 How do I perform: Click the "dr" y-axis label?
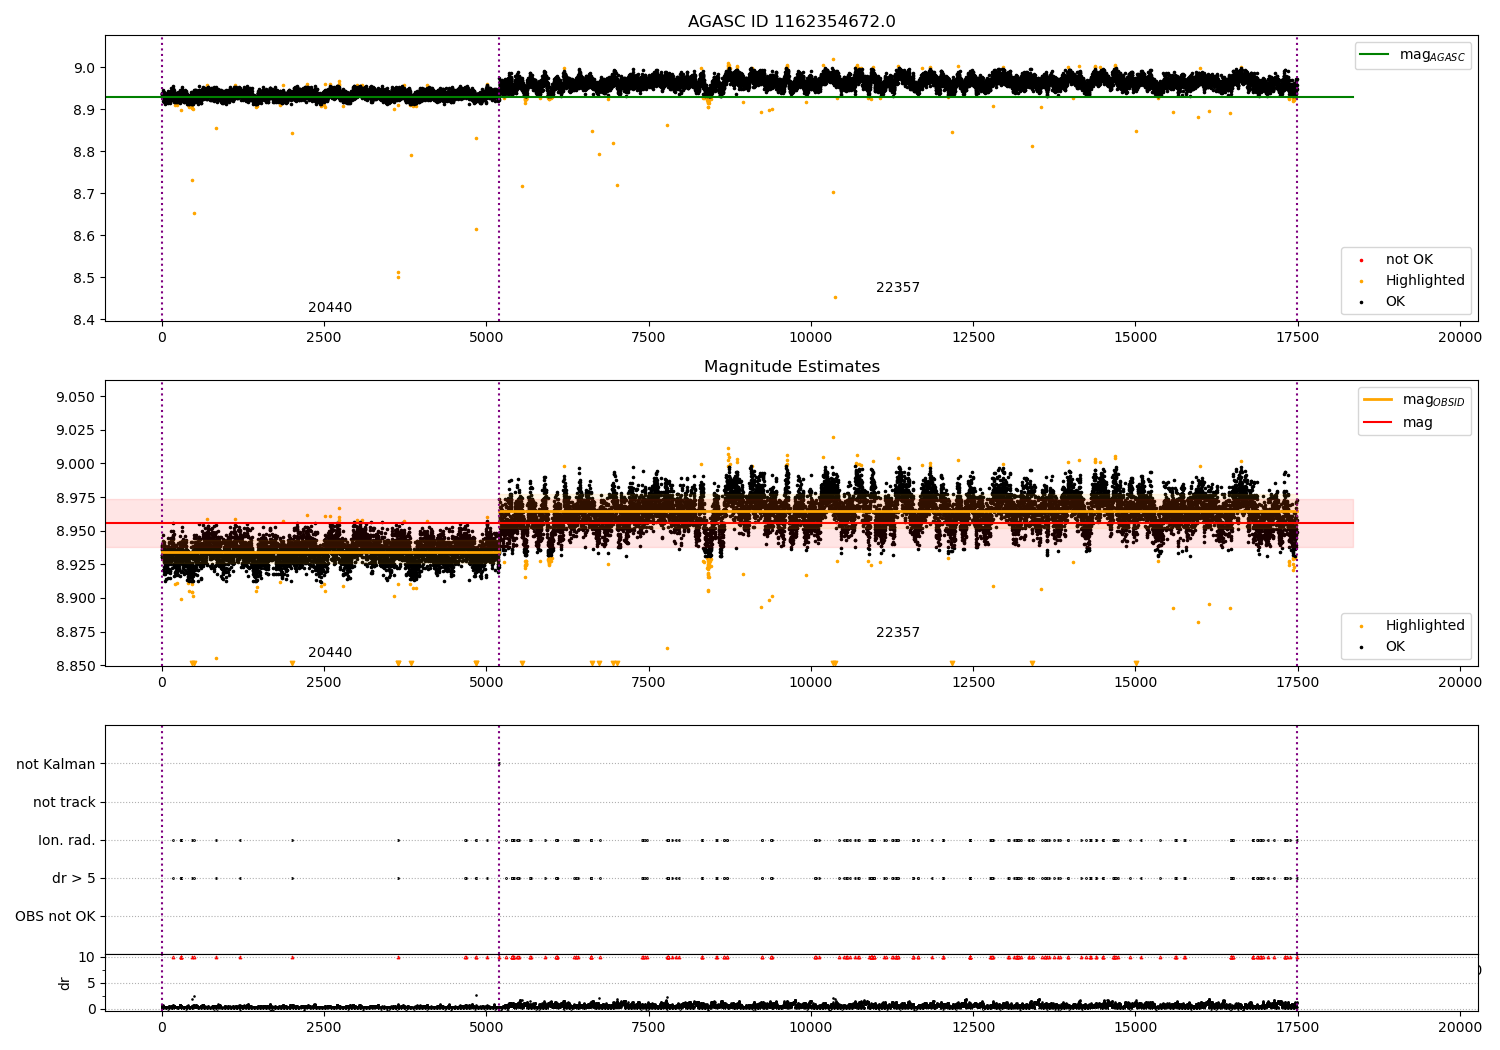(65, 983)
